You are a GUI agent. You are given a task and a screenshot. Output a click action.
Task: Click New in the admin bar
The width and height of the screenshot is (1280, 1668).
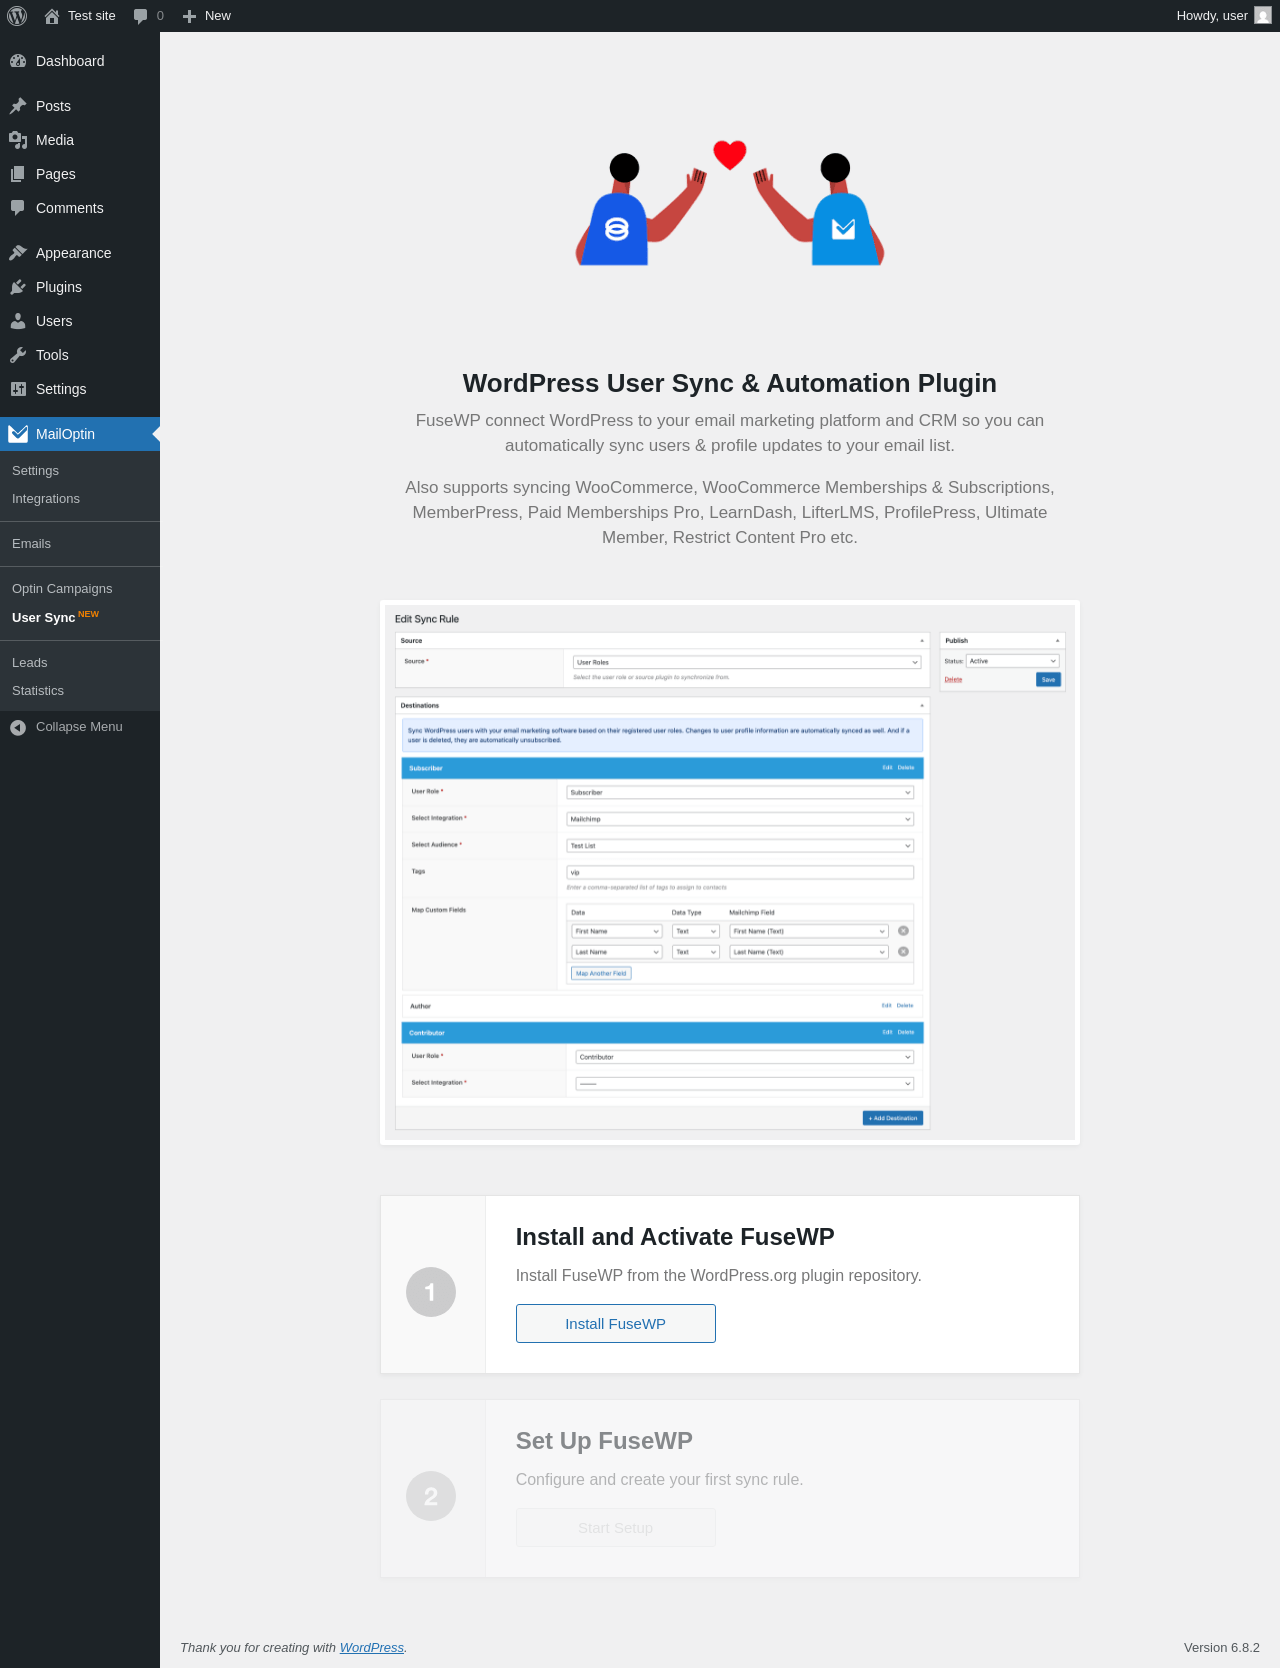pyautogui.click(x=207, y=16)
